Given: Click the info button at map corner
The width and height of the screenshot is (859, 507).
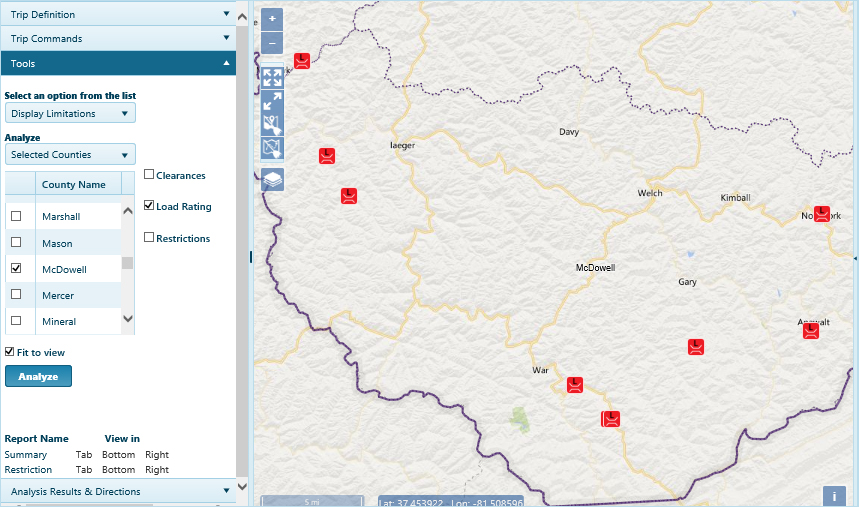Looking at the screenshot, I should click(834, 496).
